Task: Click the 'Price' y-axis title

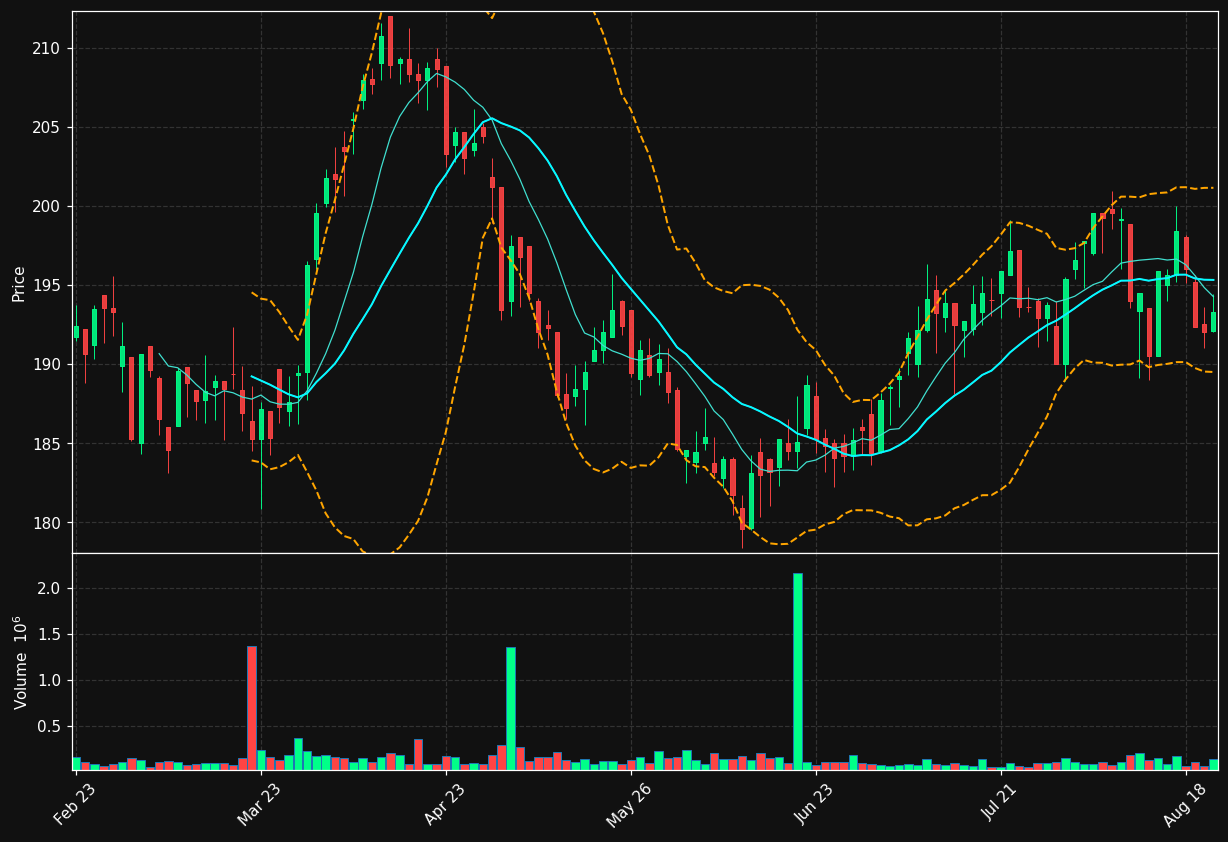Action: pos(19,283)
